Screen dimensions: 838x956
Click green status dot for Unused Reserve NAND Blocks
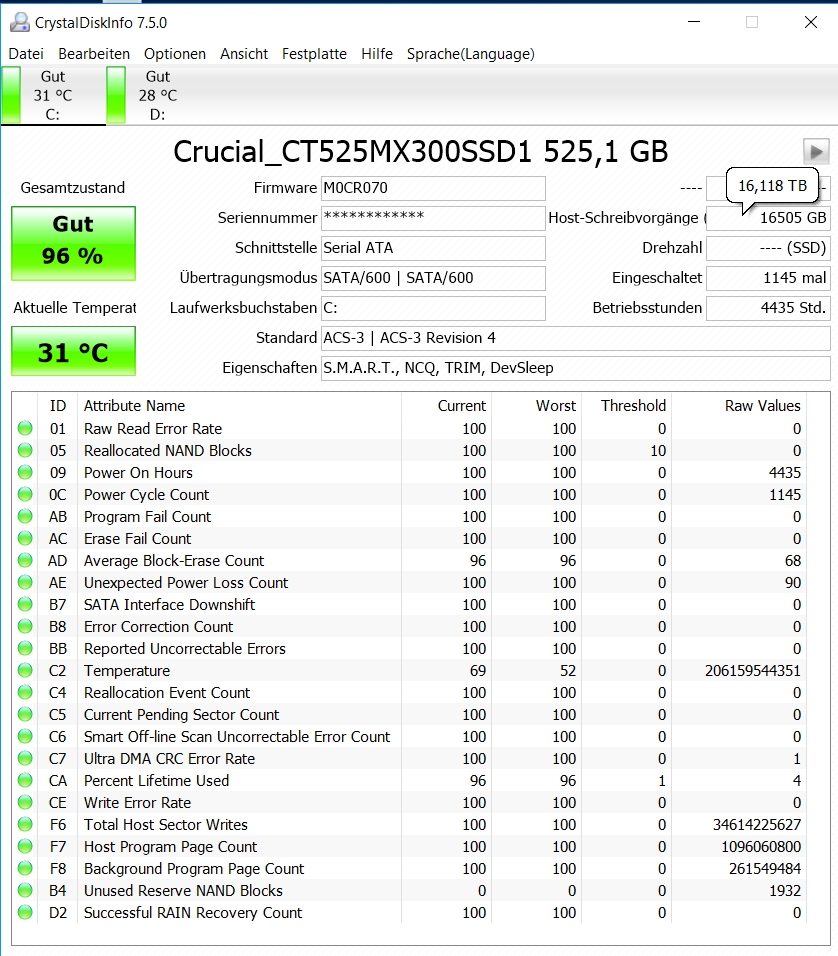tap(25, 890)
